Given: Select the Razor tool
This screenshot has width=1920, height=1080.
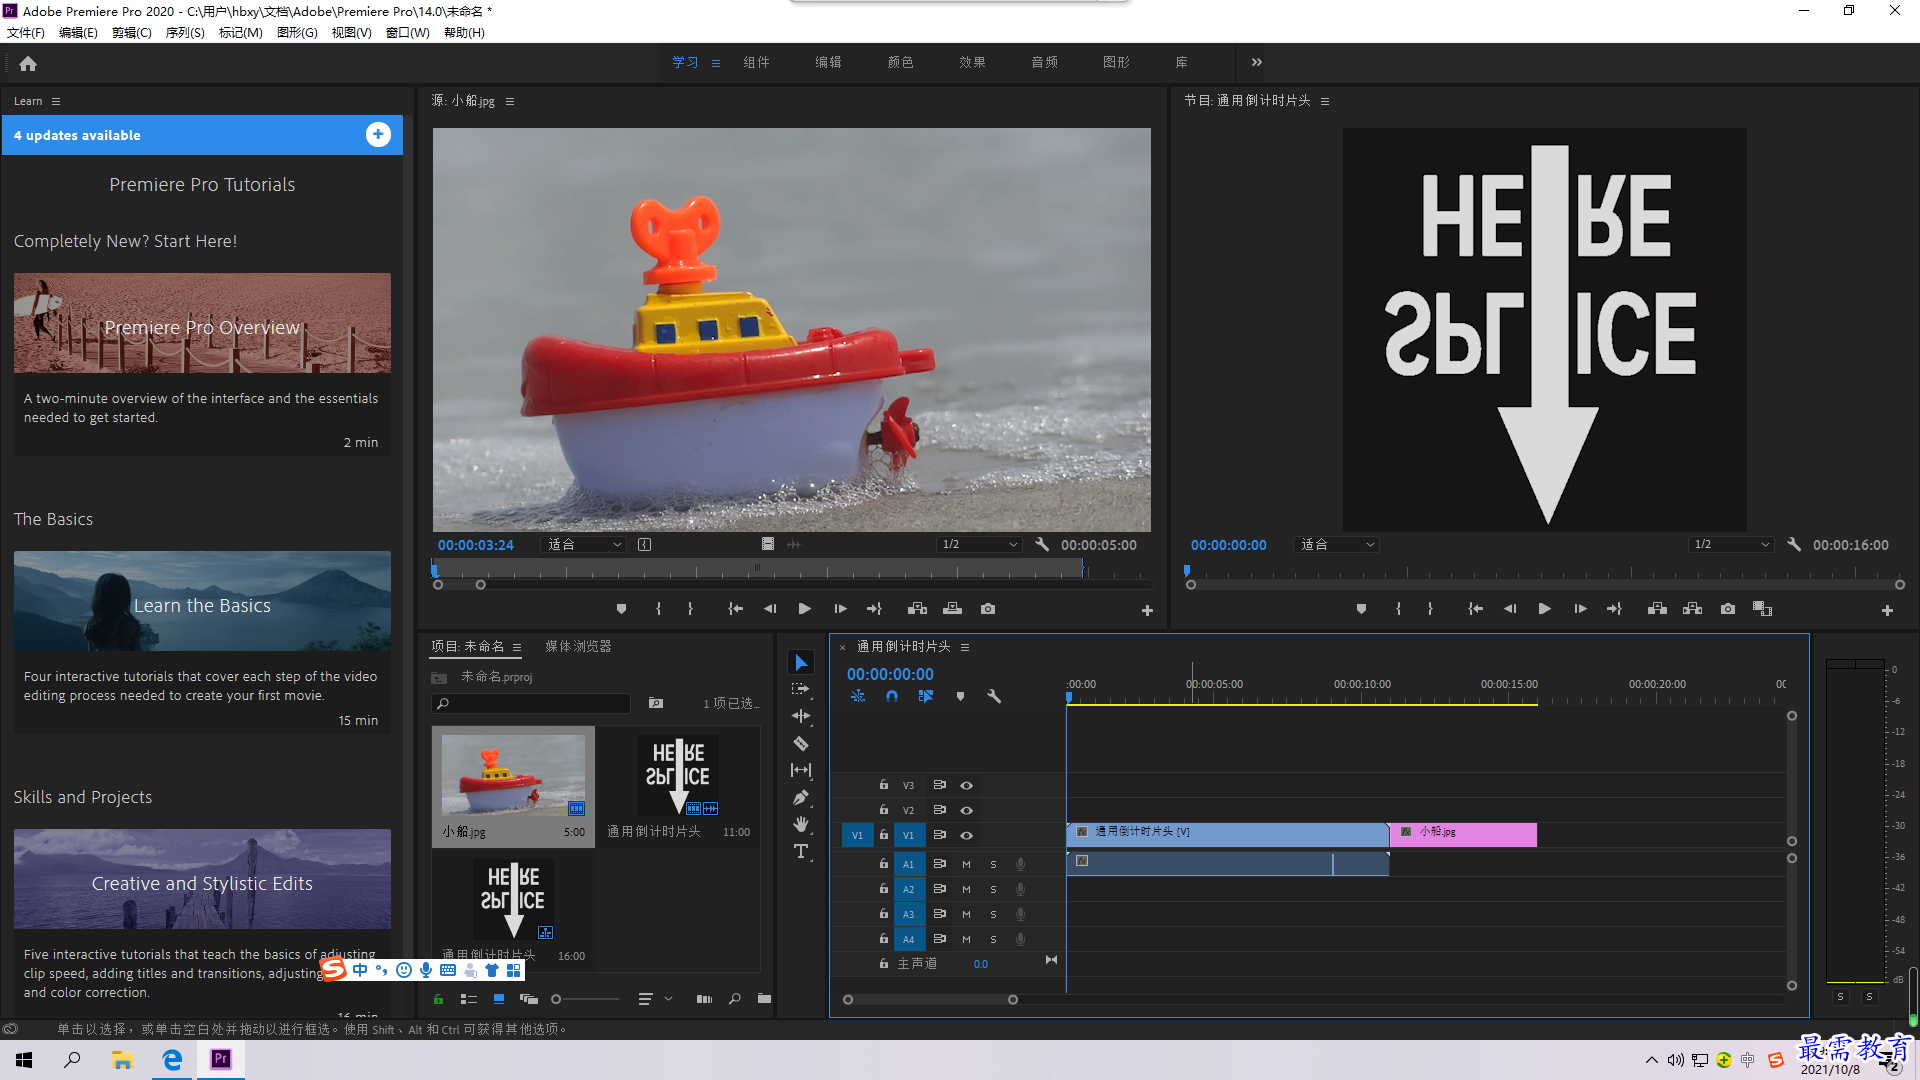Looking at the screenshot, I should (801, 743).
